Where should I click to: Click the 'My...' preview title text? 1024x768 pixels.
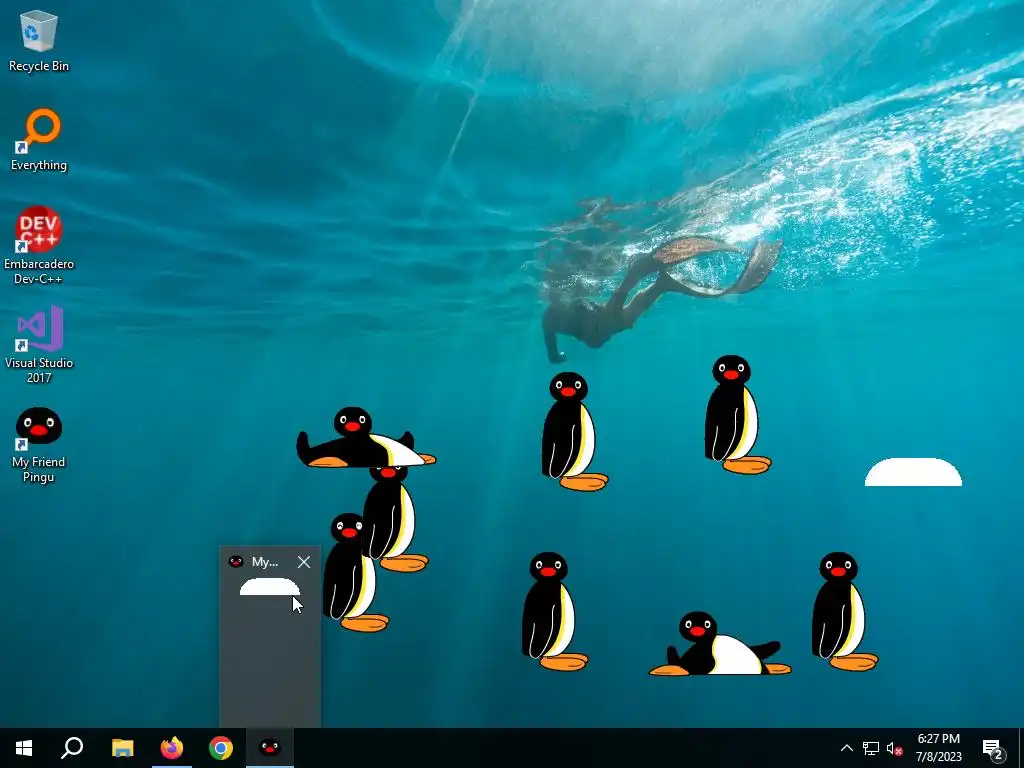(x=264, y=562)
